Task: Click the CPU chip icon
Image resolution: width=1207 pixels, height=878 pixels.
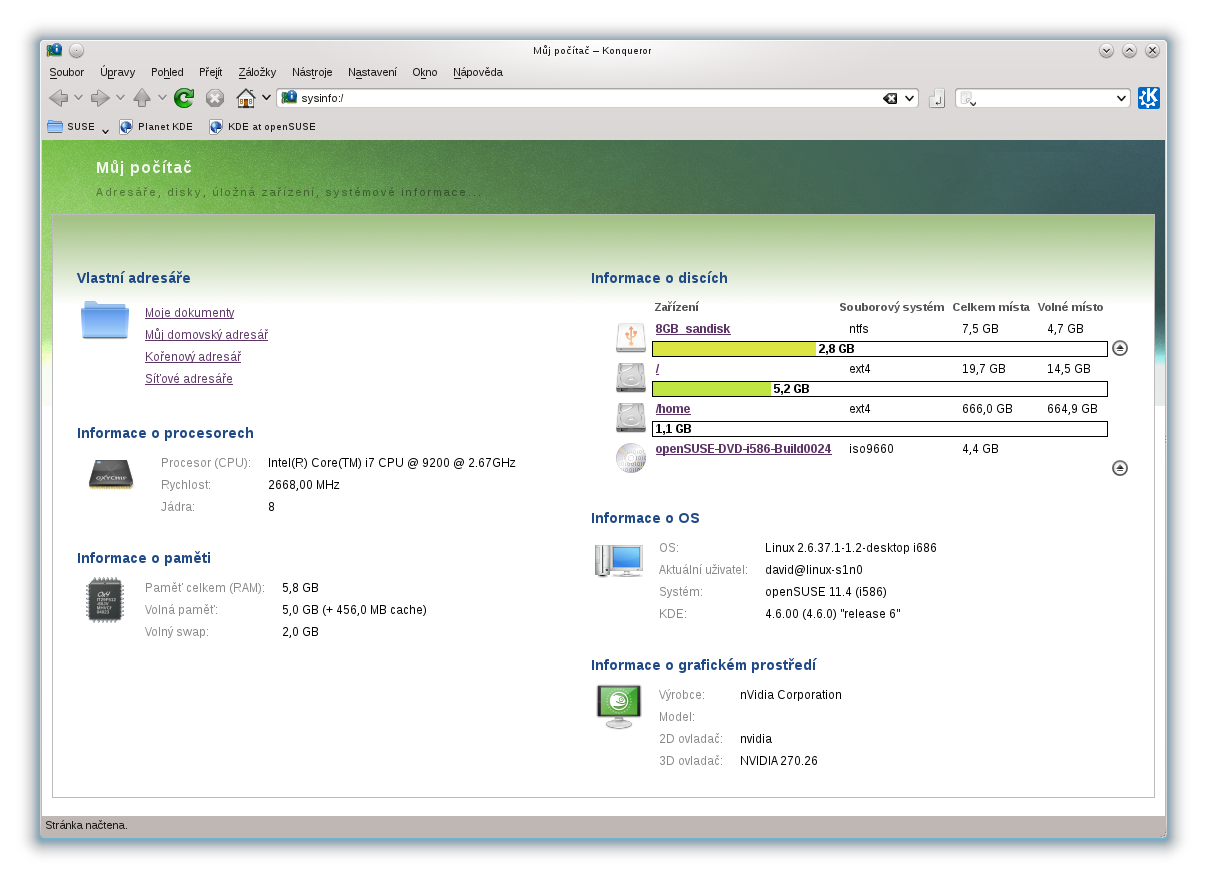Action: coord(111,474)
